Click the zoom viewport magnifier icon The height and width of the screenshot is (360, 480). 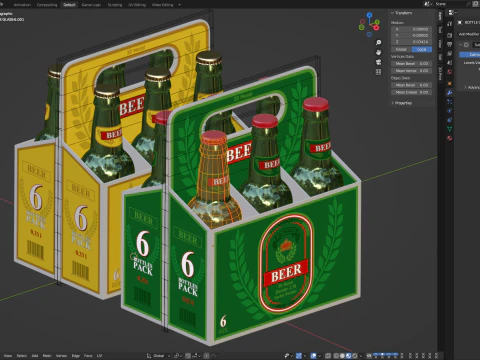tap(378, 42)
